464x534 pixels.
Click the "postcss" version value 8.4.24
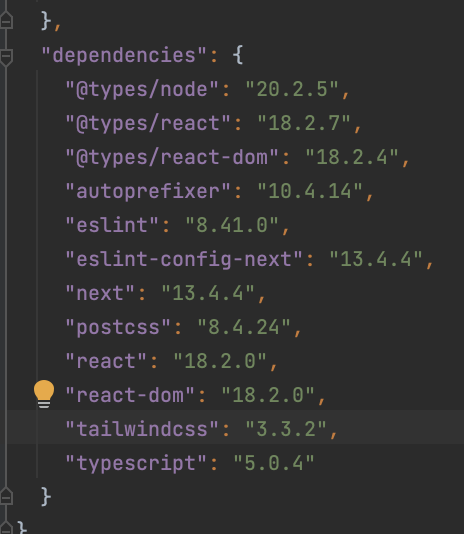tap(244, 328)
